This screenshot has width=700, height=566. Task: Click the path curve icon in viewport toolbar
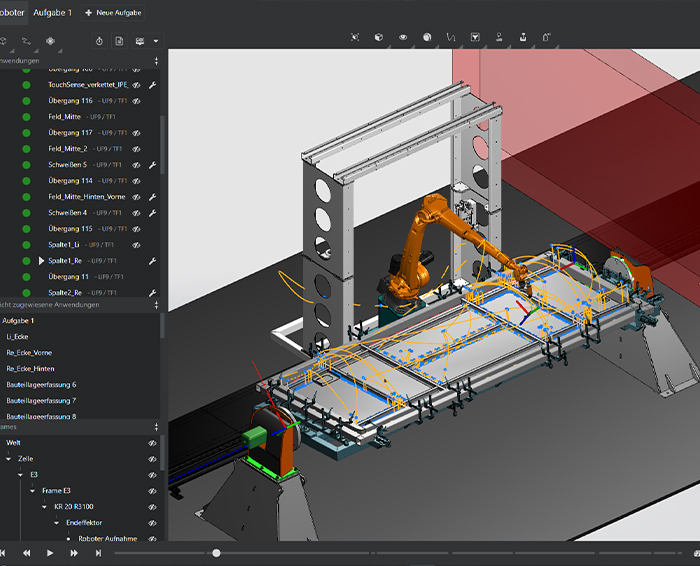[x=451, y=37]
